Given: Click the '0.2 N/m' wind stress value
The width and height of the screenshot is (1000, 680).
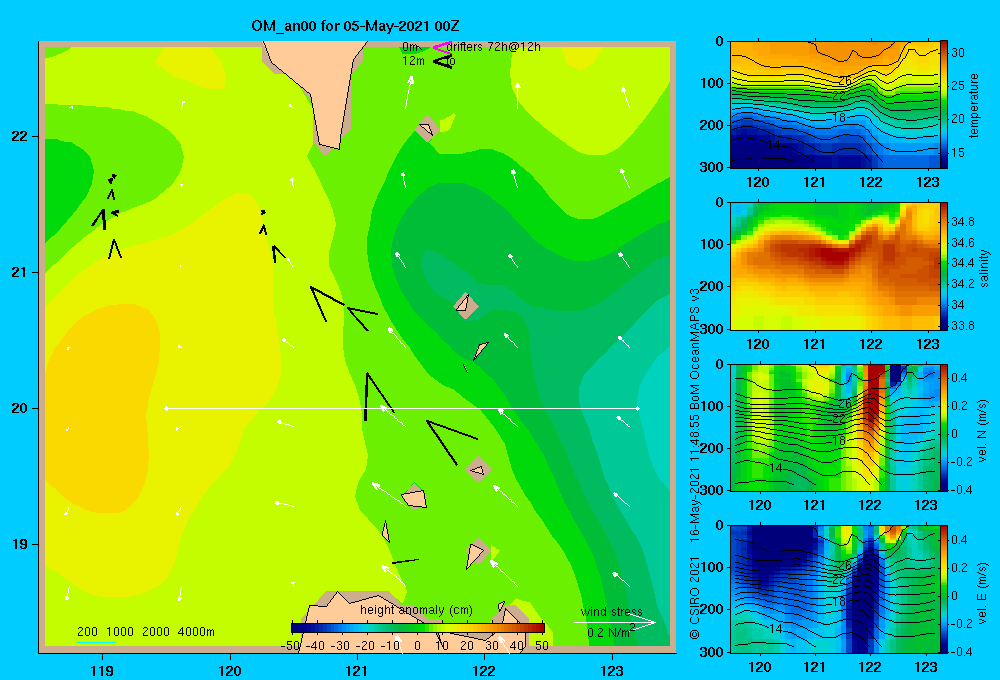Looking at the screenshot, I should (608, 632).
